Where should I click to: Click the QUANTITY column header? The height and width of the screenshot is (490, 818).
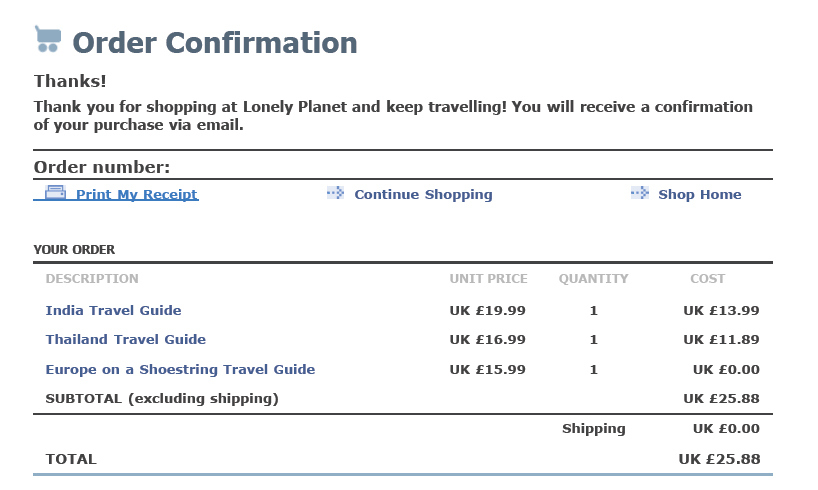pos(593,279)
